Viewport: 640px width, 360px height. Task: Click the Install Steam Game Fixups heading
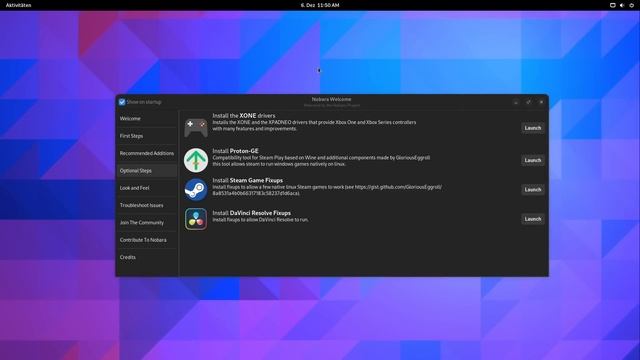(x=247, y=180)
